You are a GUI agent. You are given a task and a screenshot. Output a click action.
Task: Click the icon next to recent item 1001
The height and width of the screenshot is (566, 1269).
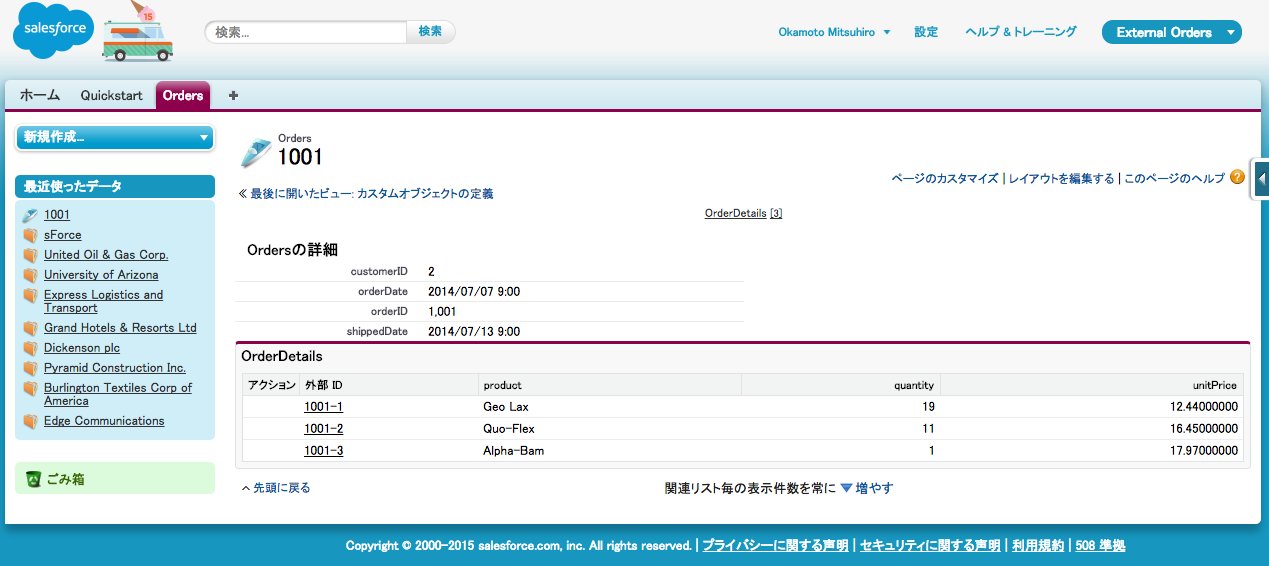(x=30, y=215)
